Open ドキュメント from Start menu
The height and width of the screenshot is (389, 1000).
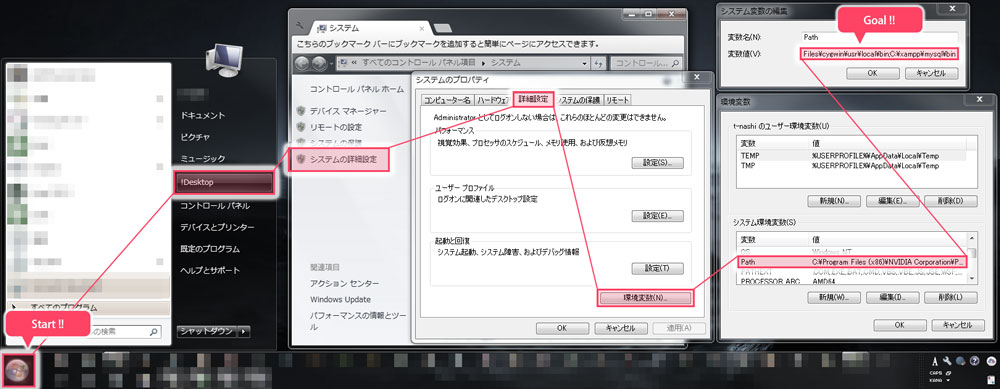203,116
